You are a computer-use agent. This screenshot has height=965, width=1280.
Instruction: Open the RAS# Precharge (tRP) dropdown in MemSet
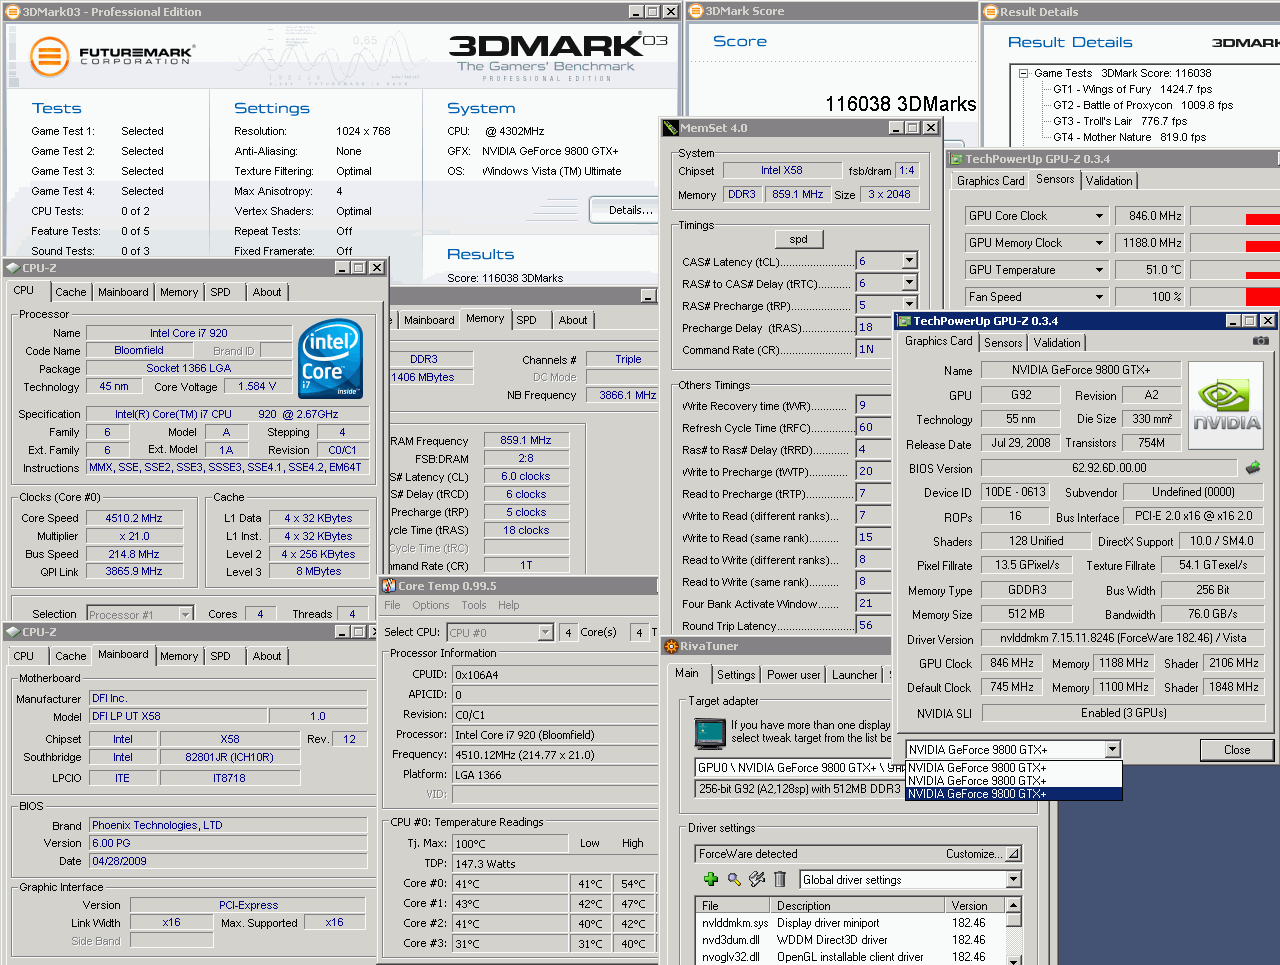[x=910, y=305]
